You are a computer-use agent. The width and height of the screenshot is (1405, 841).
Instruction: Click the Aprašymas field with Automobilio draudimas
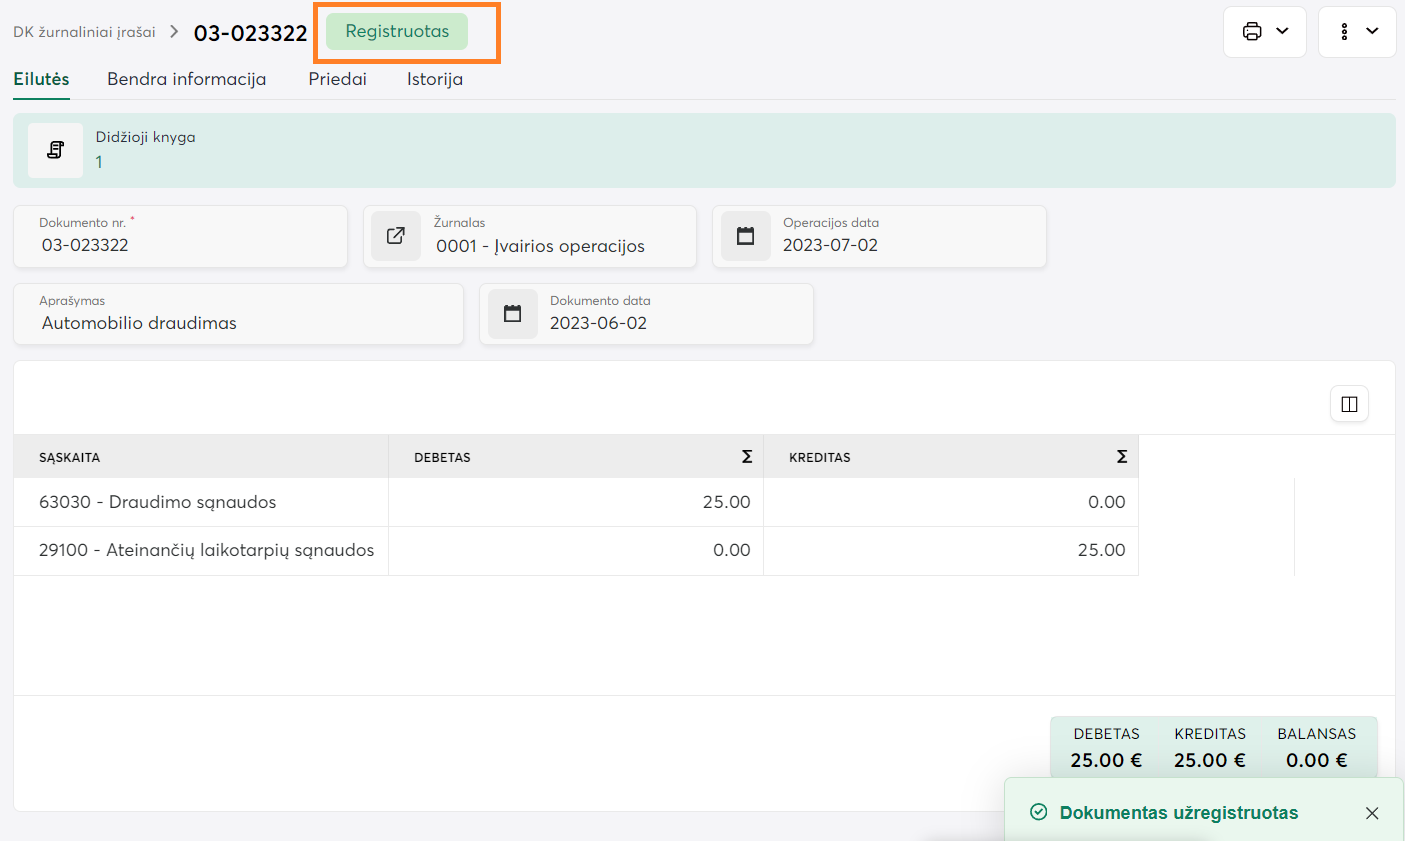pos(238,323)
